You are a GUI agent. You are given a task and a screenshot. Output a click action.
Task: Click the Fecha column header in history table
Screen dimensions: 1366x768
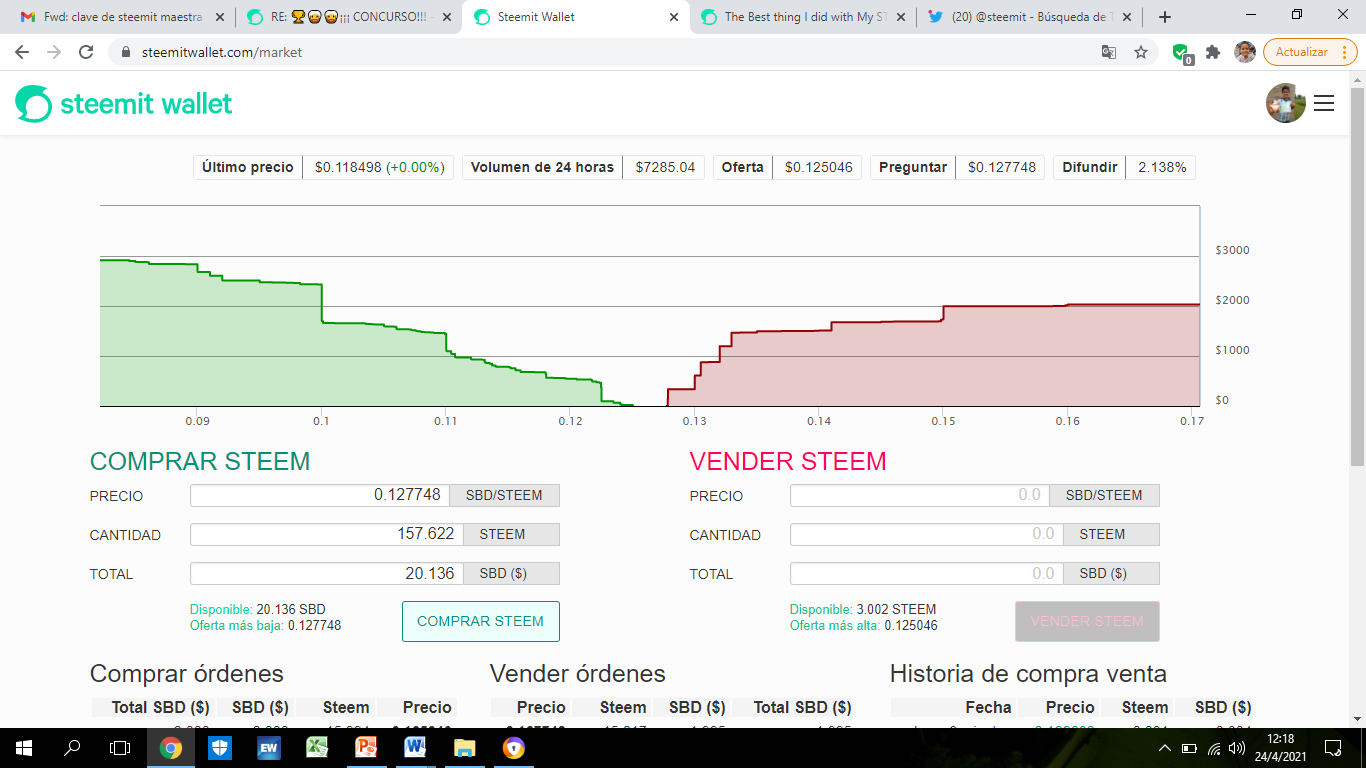point(988,707)
